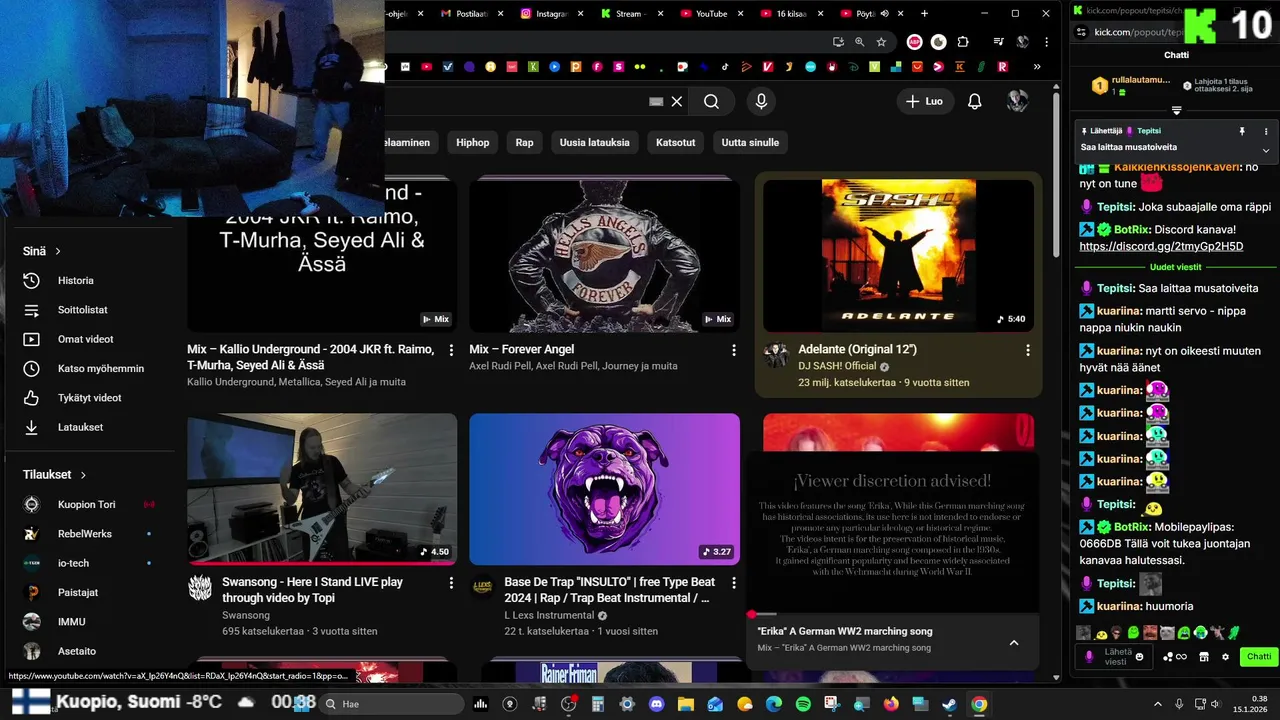
Task: Open the Chrome zoom magnifier icon
Action: tap(859, 42)
